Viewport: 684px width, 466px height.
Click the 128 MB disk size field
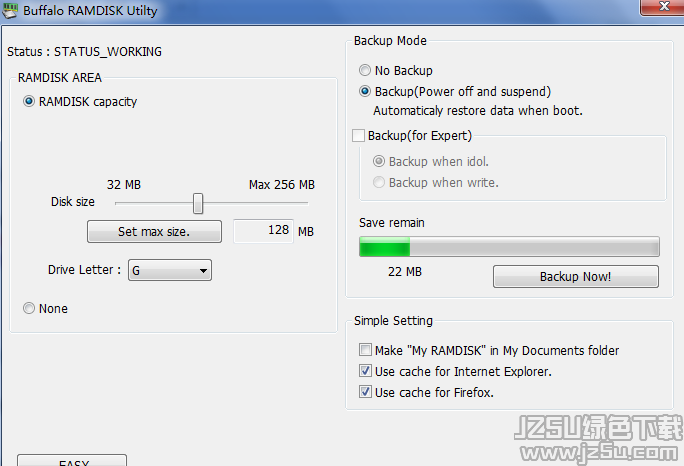(x=263, y=231)
